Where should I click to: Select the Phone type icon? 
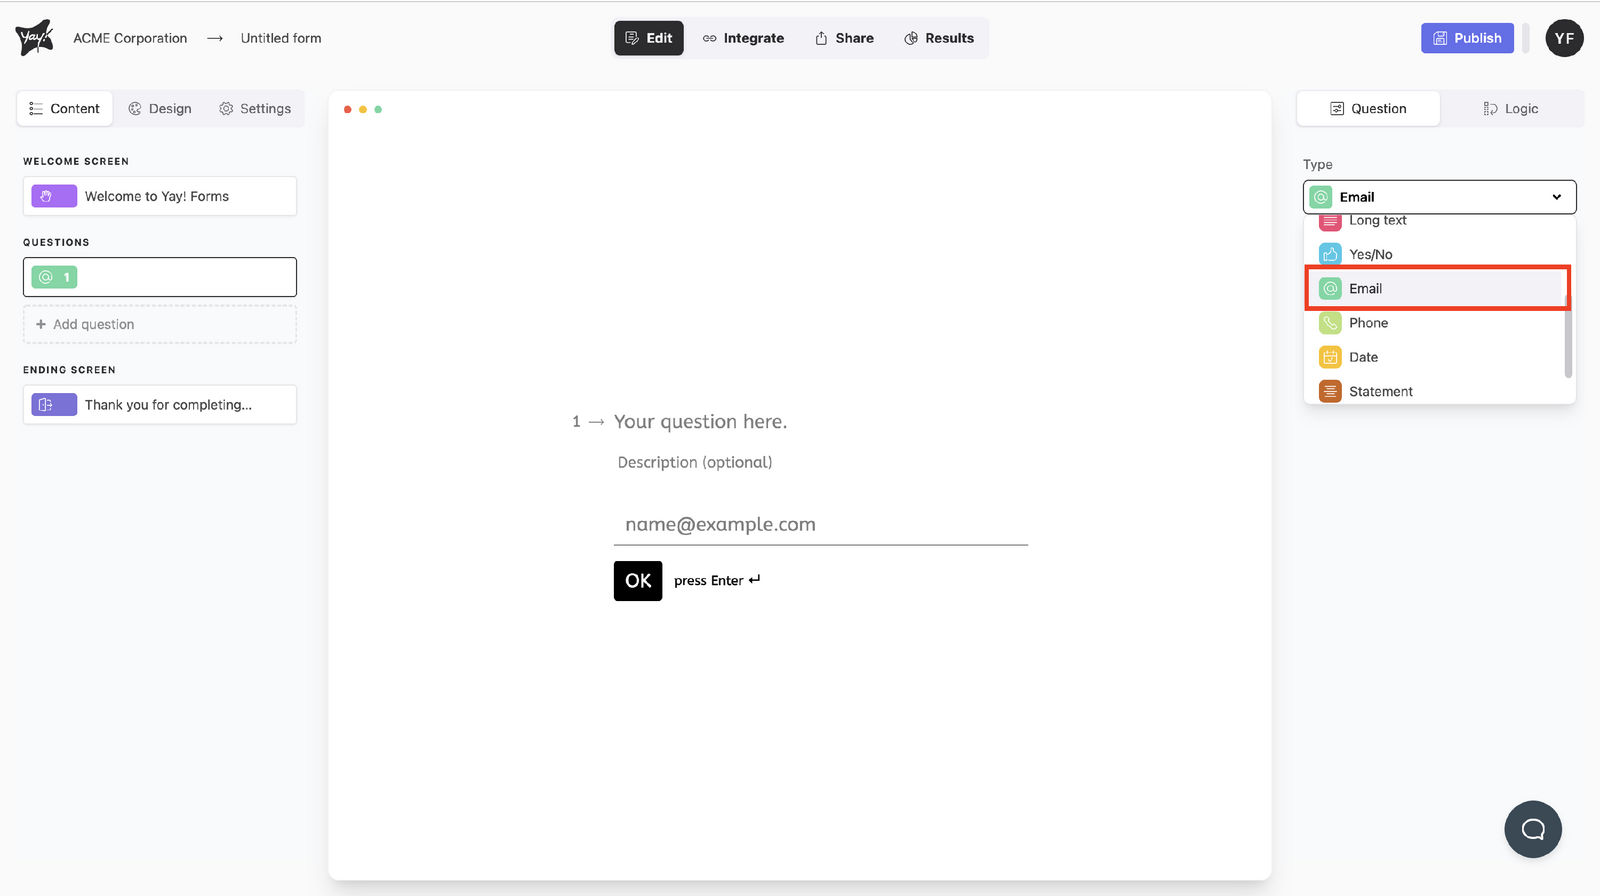click(1330, 323)
